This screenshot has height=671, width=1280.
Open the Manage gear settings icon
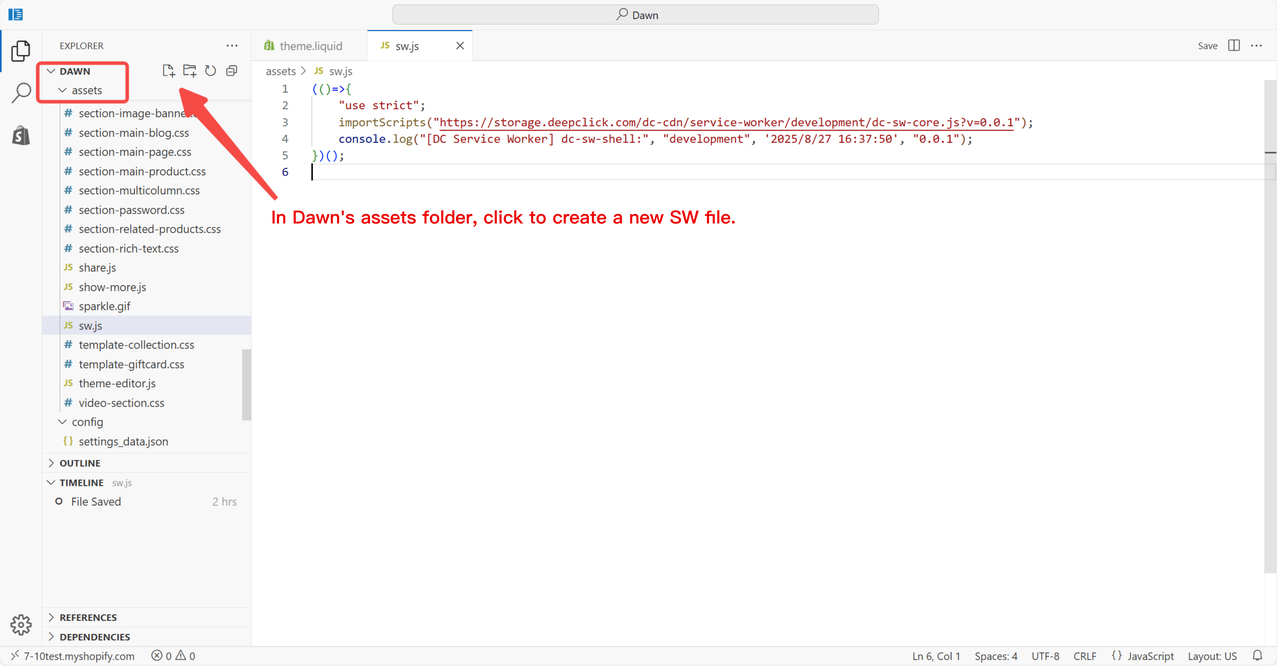pos(21,625)
